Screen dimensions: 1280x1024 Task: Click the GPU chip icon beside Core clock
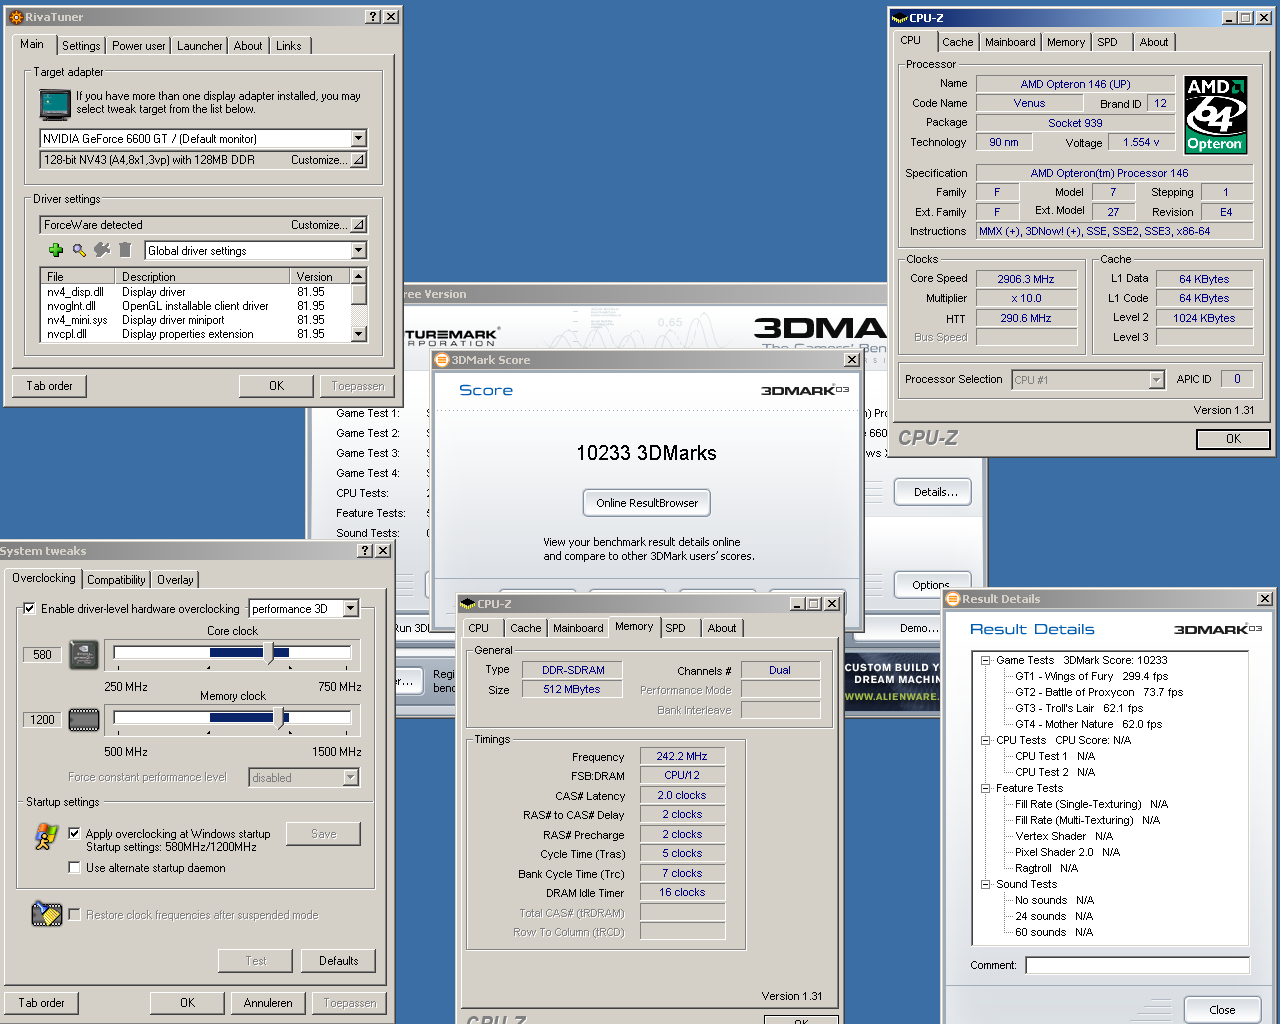pyautogui.click(x=84, y=654)
